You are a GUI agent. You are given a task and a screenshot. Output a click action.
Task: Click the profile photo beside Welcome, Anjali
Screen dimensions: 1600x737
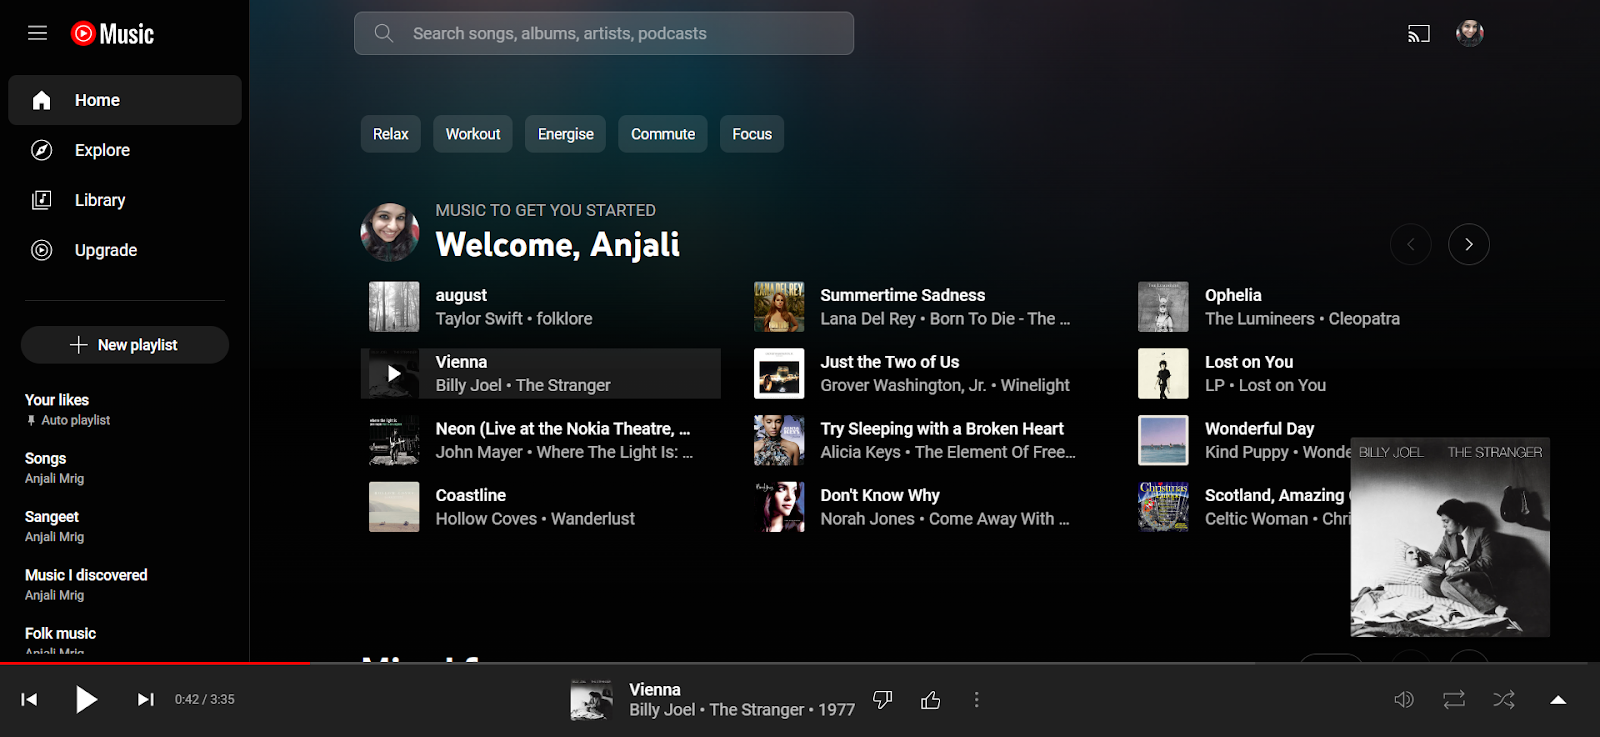click(x=390, y=232)
